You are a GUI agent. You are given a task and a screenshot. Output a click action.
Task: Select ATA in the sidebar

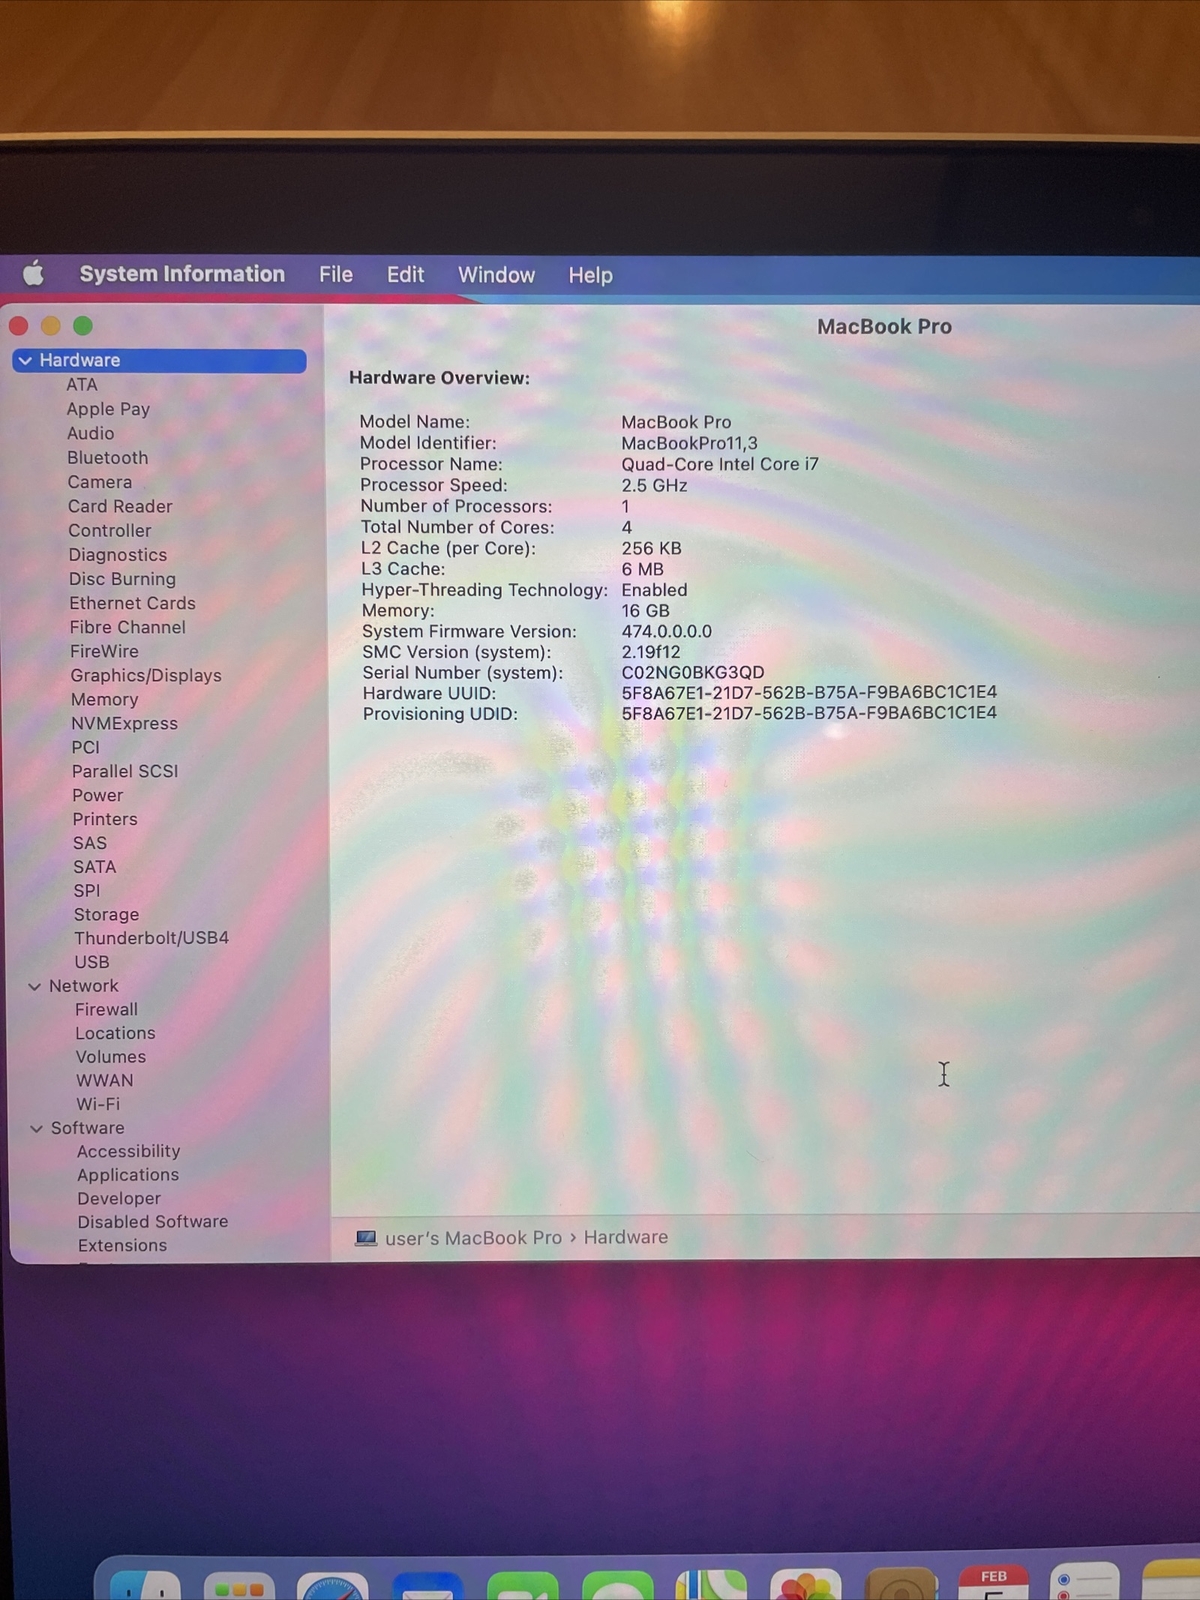click(x=82, y=385)
